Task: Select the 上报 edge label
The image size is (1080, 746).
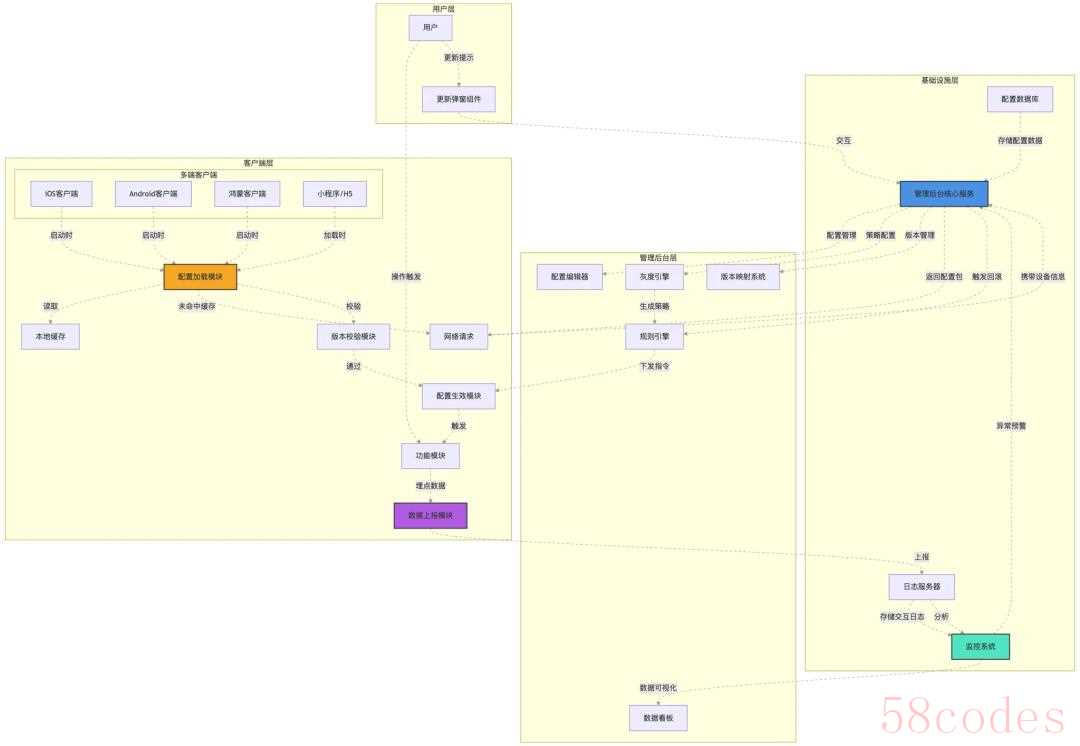Action: 922,557
